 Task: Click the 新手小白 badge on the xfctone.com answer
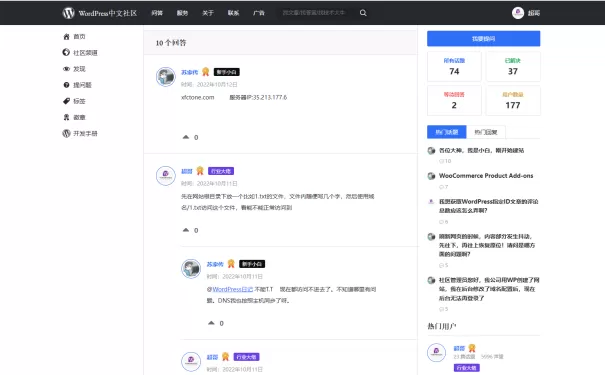(226, 72)
